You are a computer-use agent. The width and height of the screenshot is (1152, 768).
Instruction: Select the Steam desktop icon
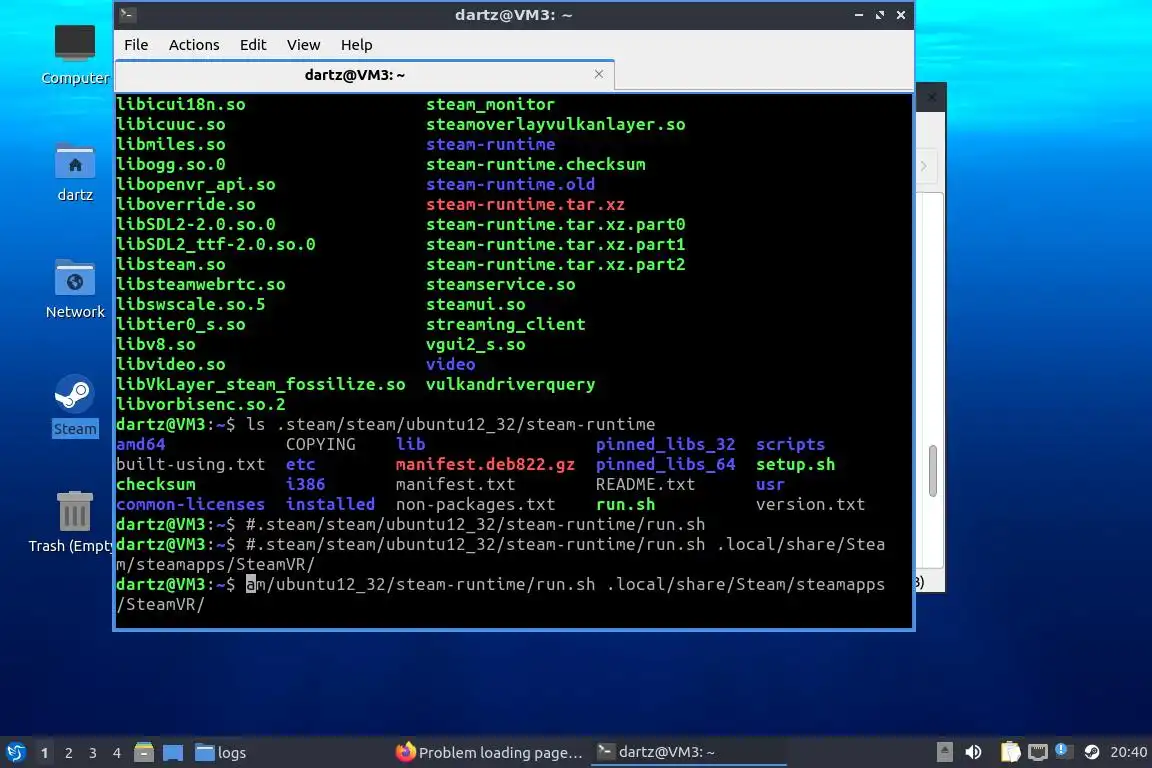[x=75, y=406]
